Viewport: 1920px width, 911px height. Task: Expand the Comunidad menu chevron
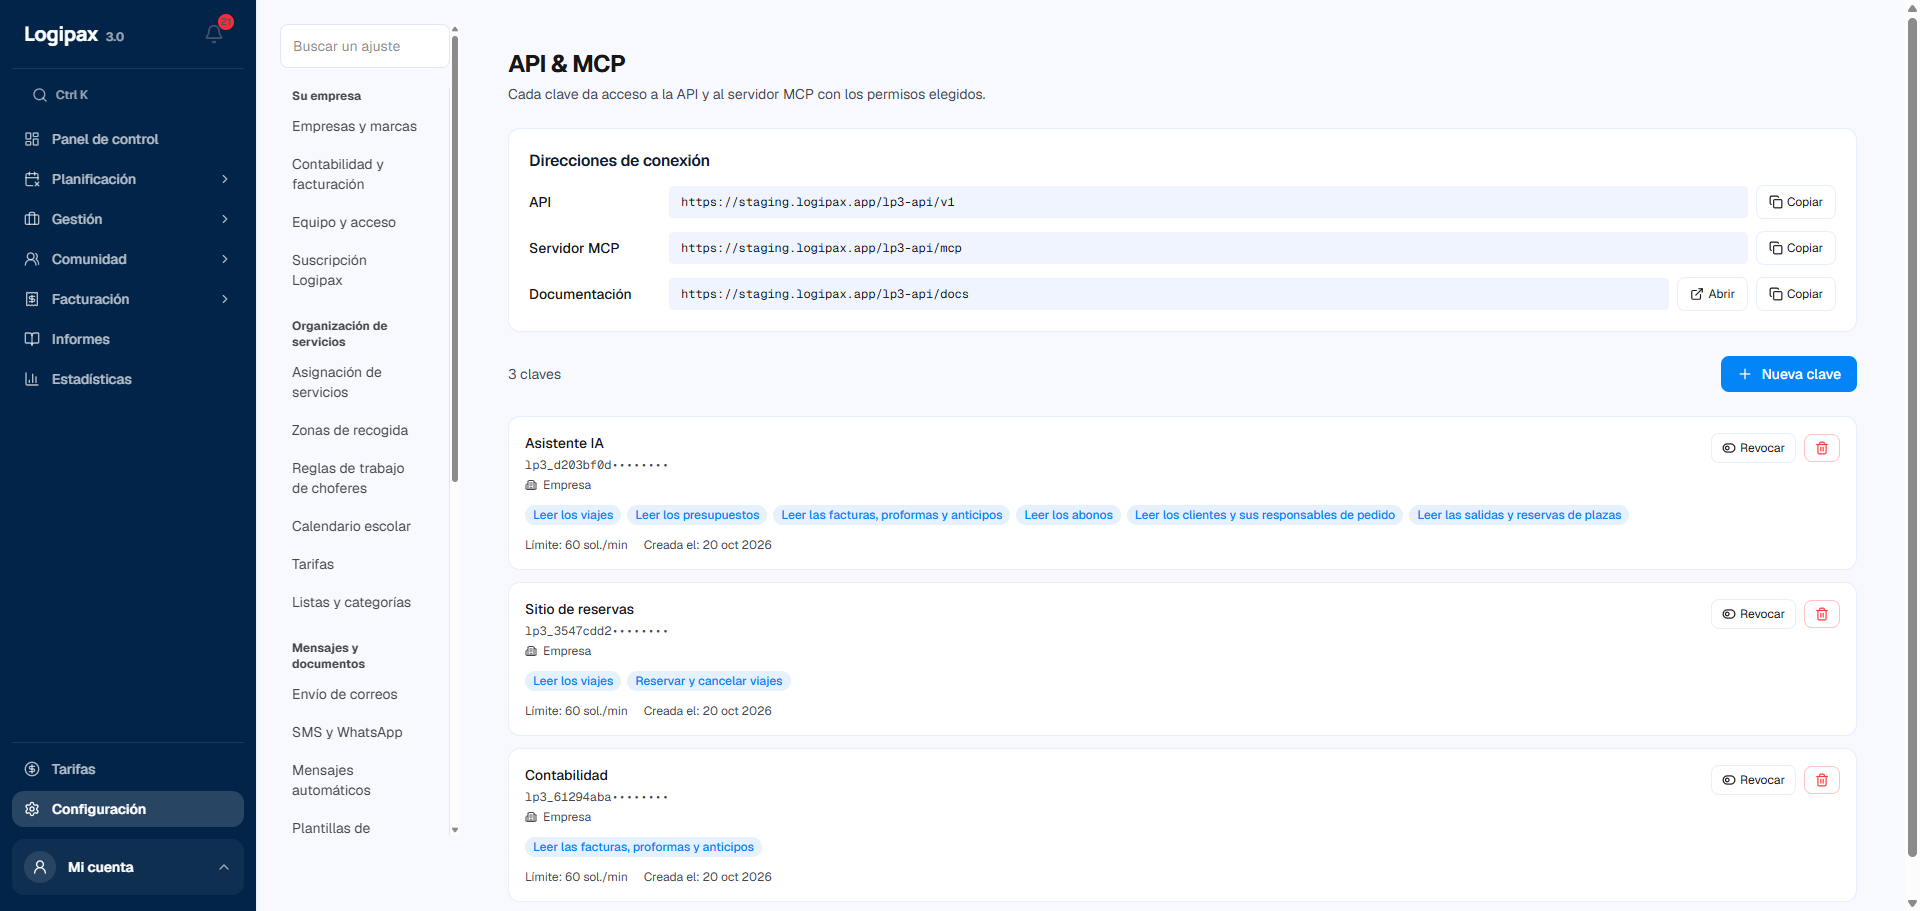click(225, 259)
